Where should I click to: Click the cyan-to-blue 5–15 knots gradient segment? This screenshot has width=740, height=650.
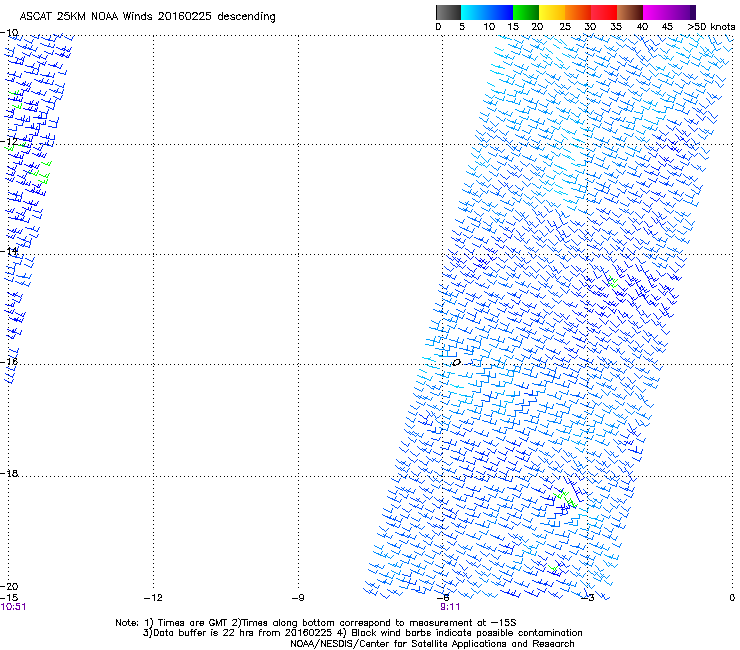point(487,12)
